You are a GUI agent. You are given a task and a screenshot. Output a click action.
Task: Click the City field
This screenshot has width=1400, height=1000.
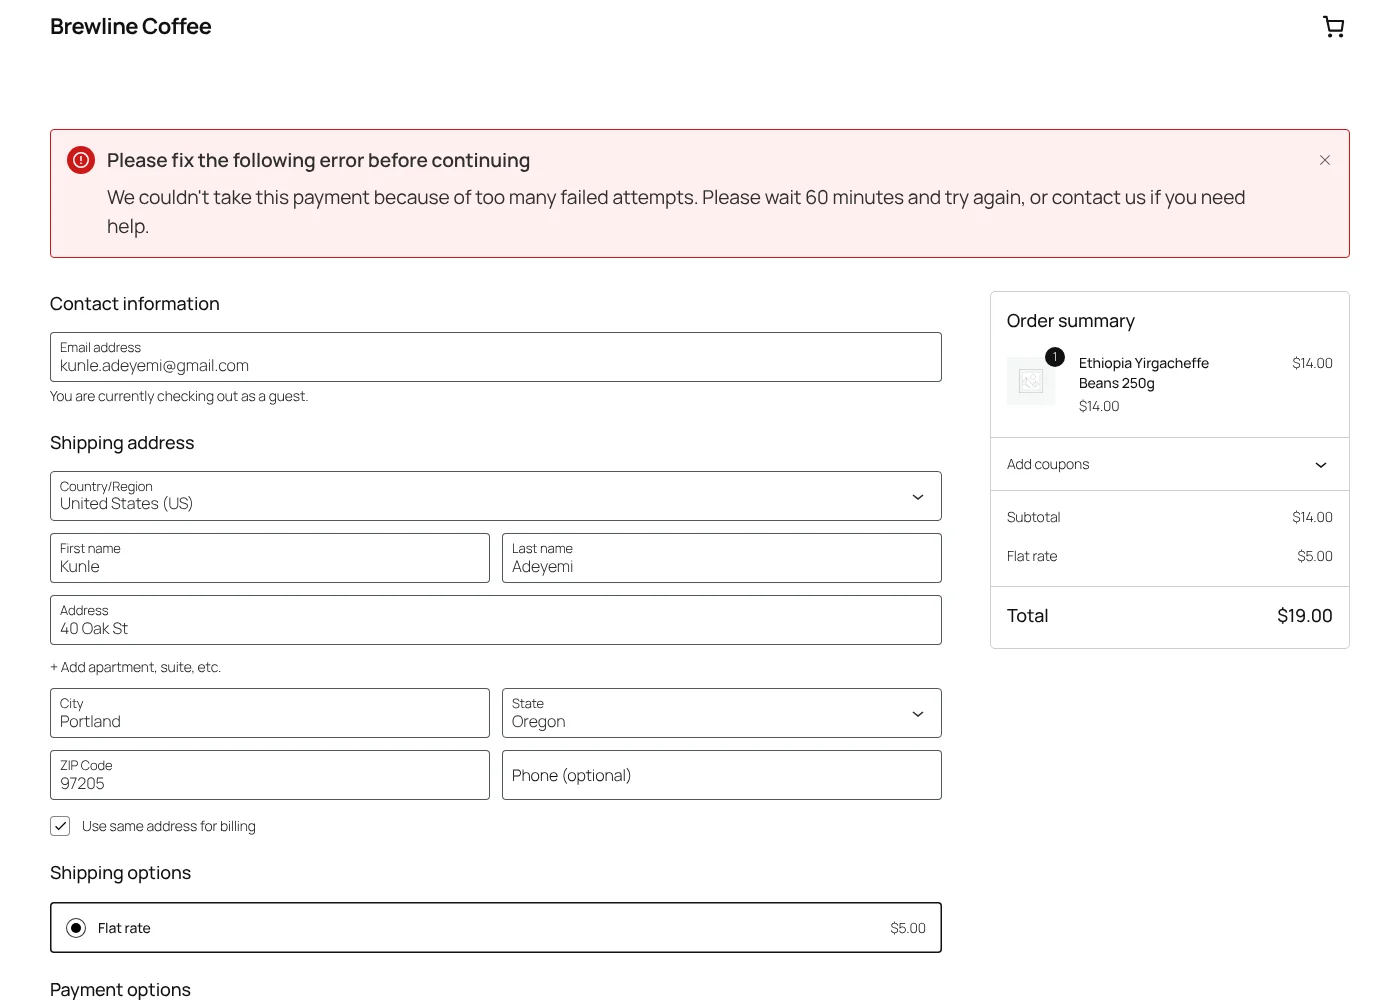(270, 713)
